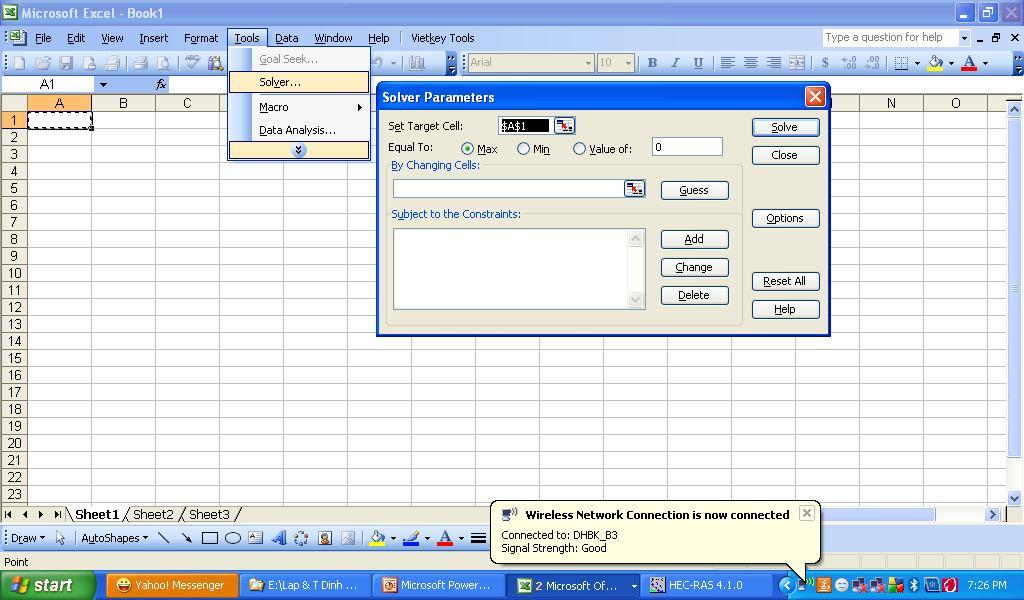1024x600 pixels.
Task: Click the Insert Clip Art icon
Action: click(325, 538)
